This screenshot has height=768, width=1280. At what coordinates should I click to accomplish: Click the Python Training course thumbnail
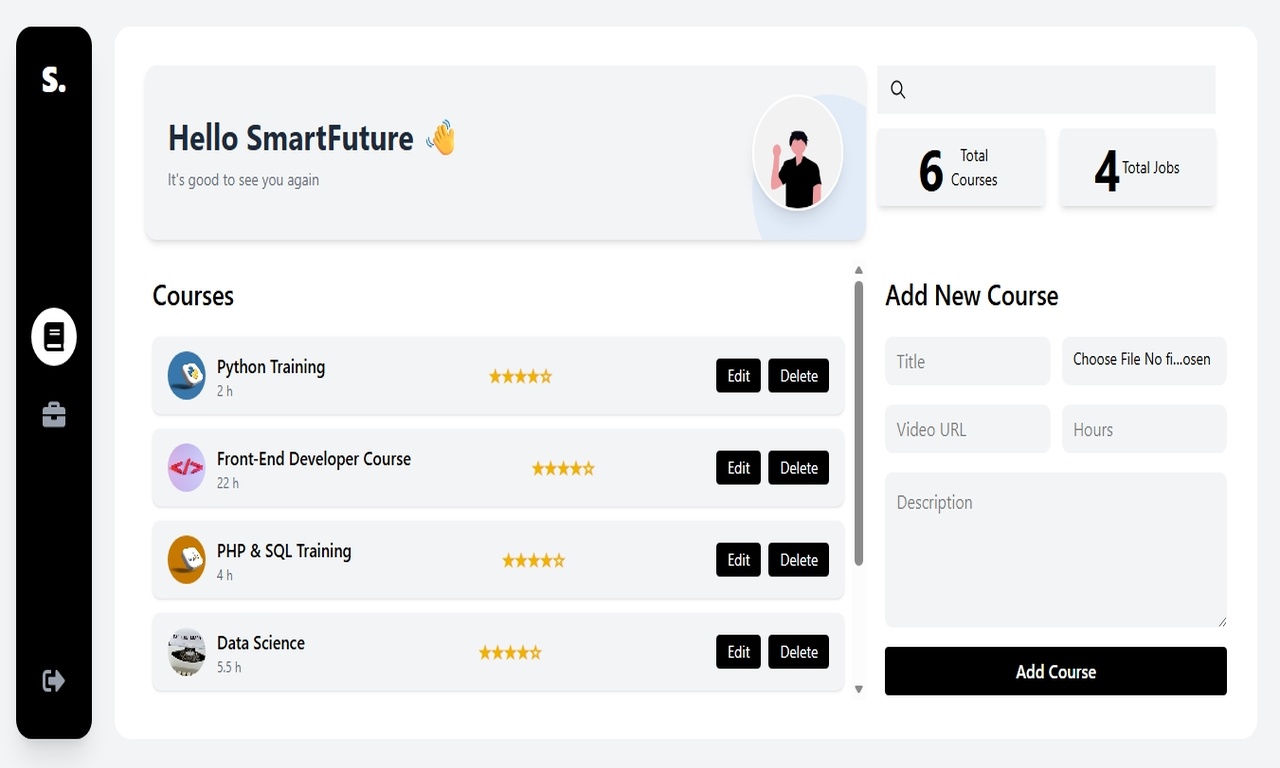pos(187,376)
